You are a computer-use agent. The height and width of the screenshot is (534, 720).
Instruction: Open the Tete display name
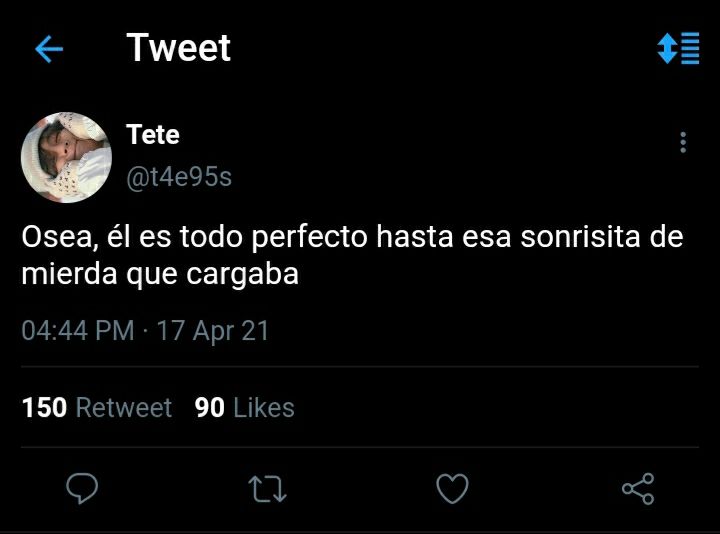click(153, 135)
